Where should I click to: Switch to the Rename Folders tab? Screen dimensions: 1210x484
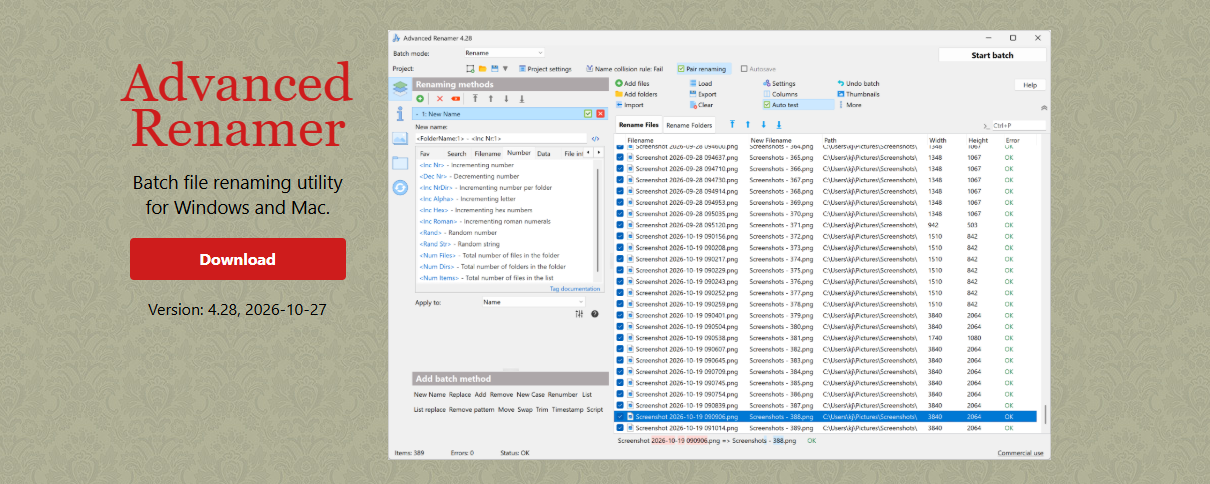[x=689, y=125]
